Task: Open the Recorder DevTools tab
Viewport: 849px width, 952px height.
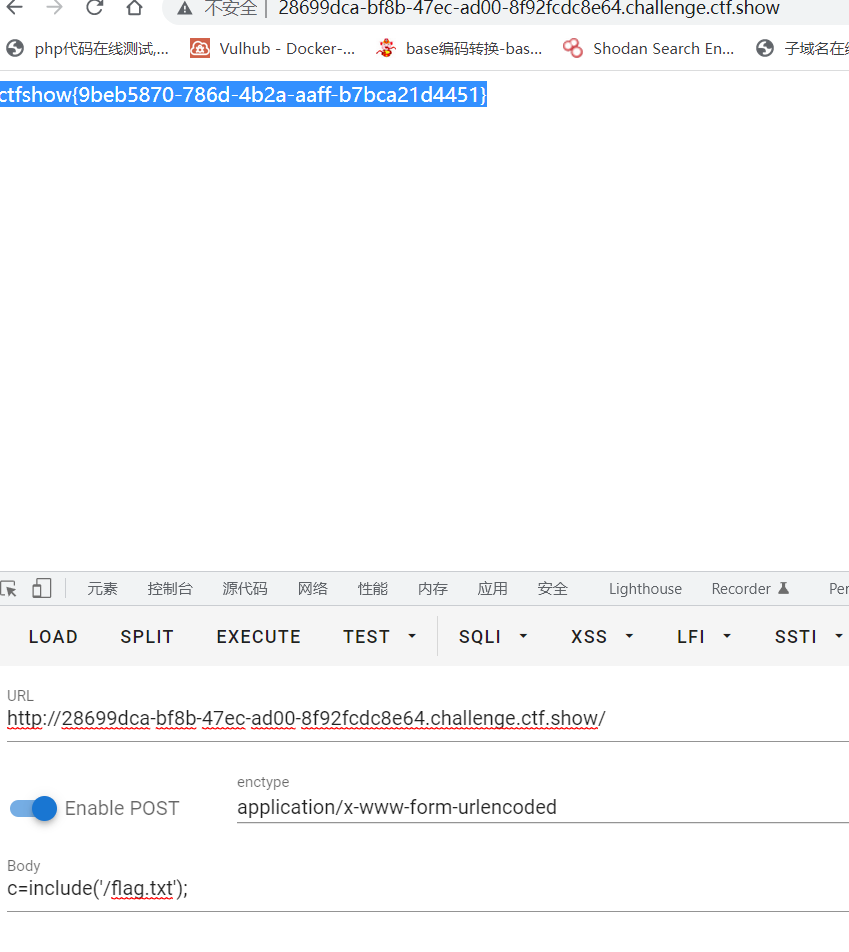Action: (750, 588)
